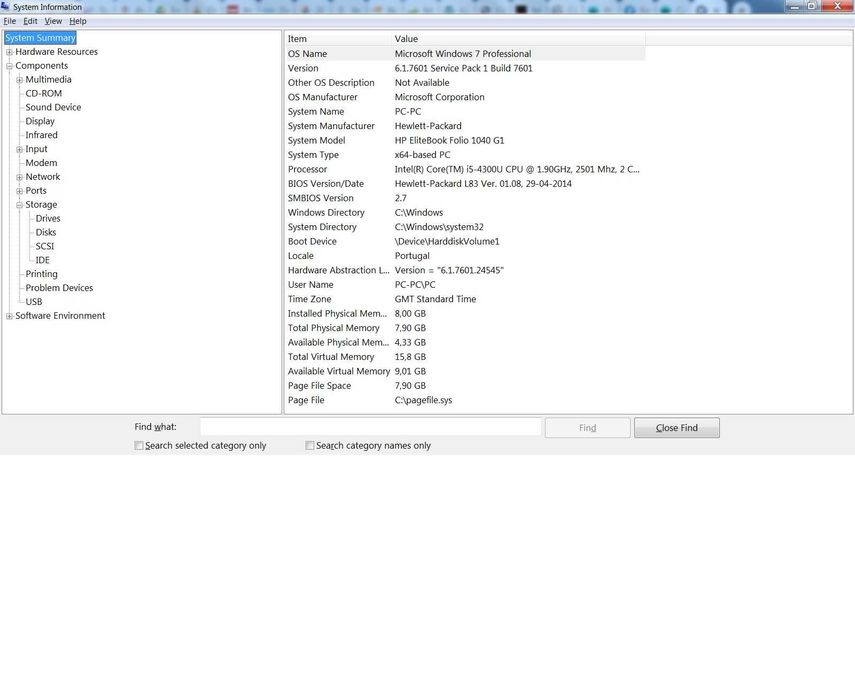
Task: Click 'Other OS Description' item
Action: point(331,83)
